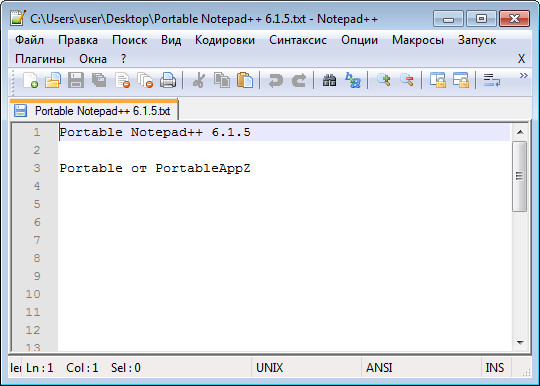Minimize the Notepad++ window
The image size is (540, 386).
coord(448,19)
